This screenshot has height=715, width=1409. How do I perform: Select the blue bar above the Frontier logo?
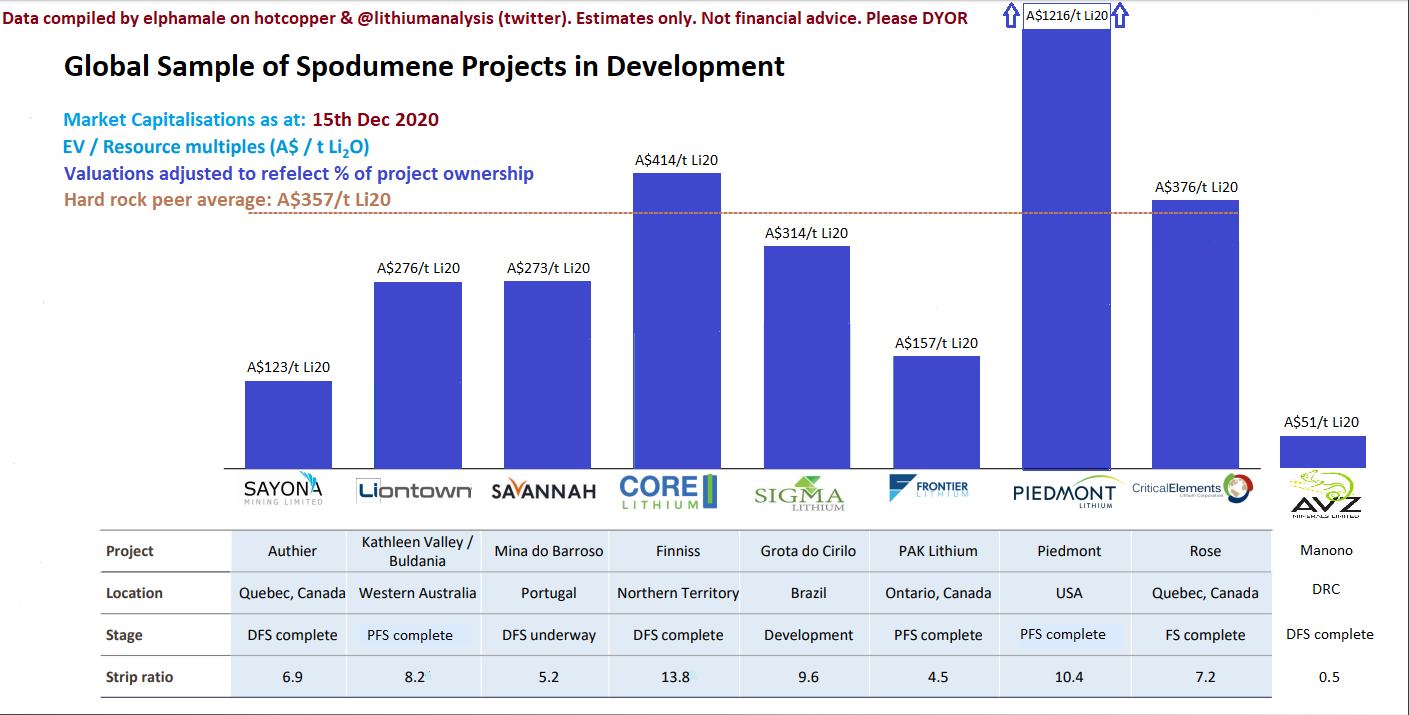(936, 412)
